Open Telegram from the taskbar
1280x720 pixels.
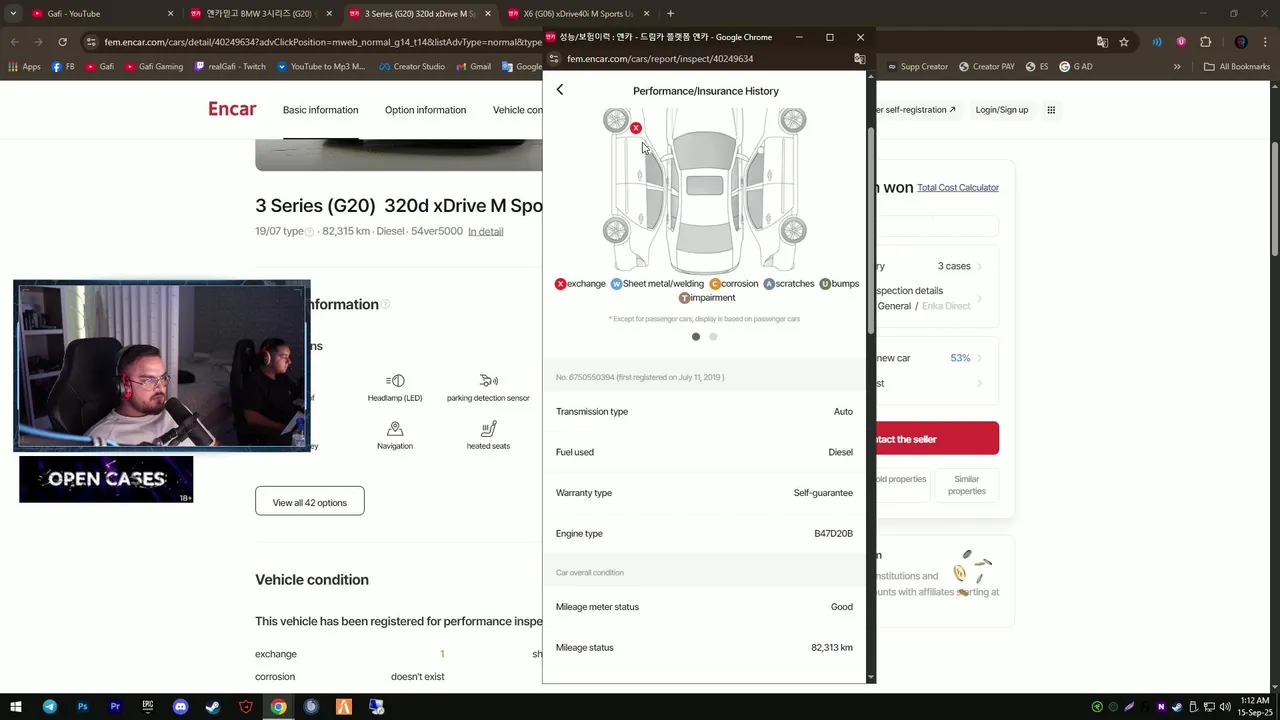coord(49,707)
